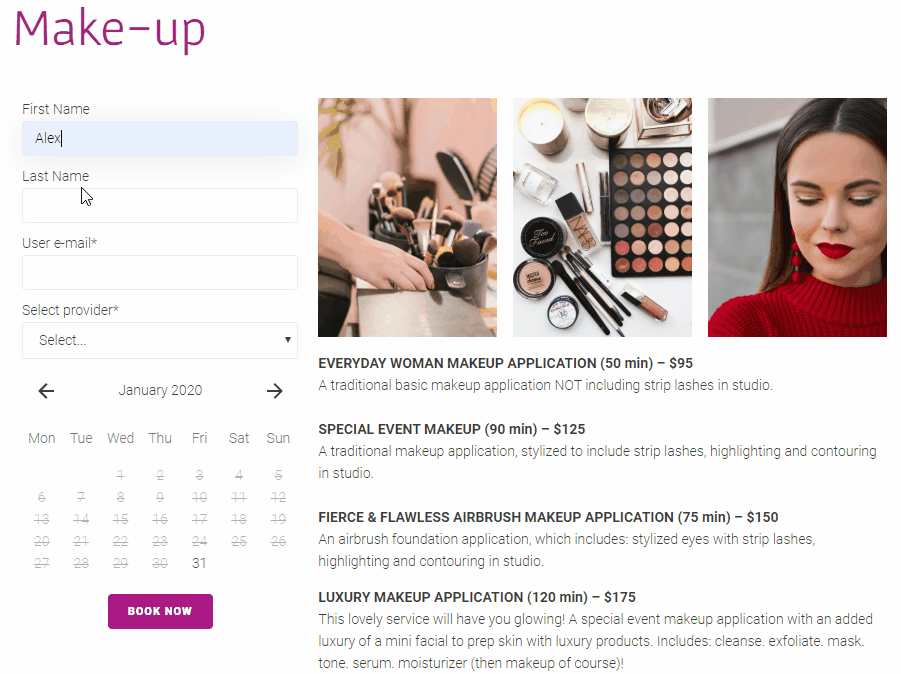Click the January 2020 month label

[x=160, y=391]
